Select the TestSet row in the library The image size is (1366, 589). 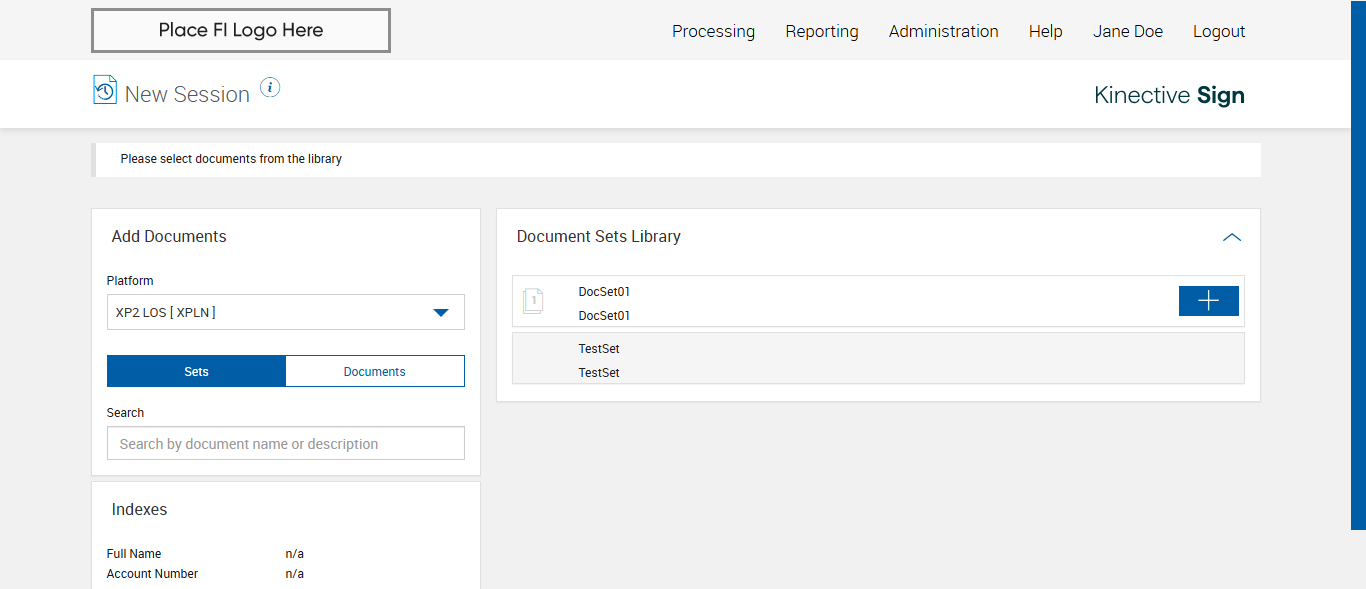pyautogui.click(x=878, y=359)
